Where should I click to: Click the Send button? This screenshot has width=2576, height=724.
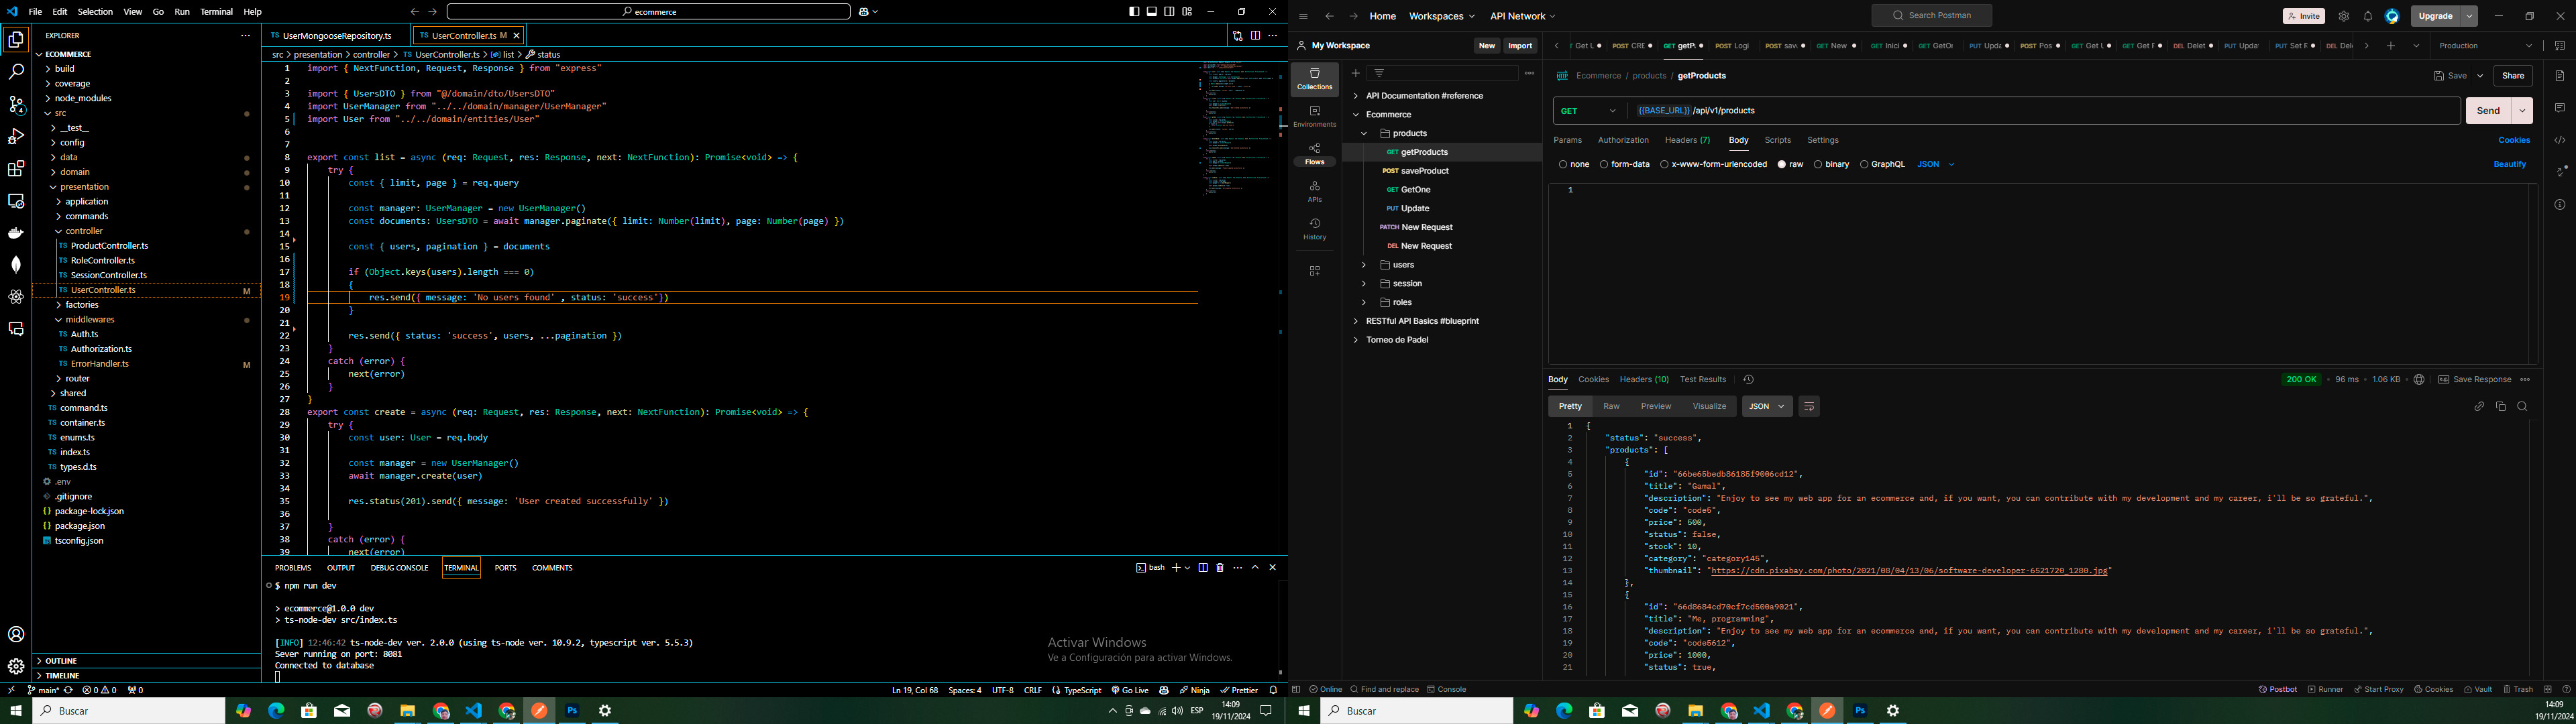2488,110
